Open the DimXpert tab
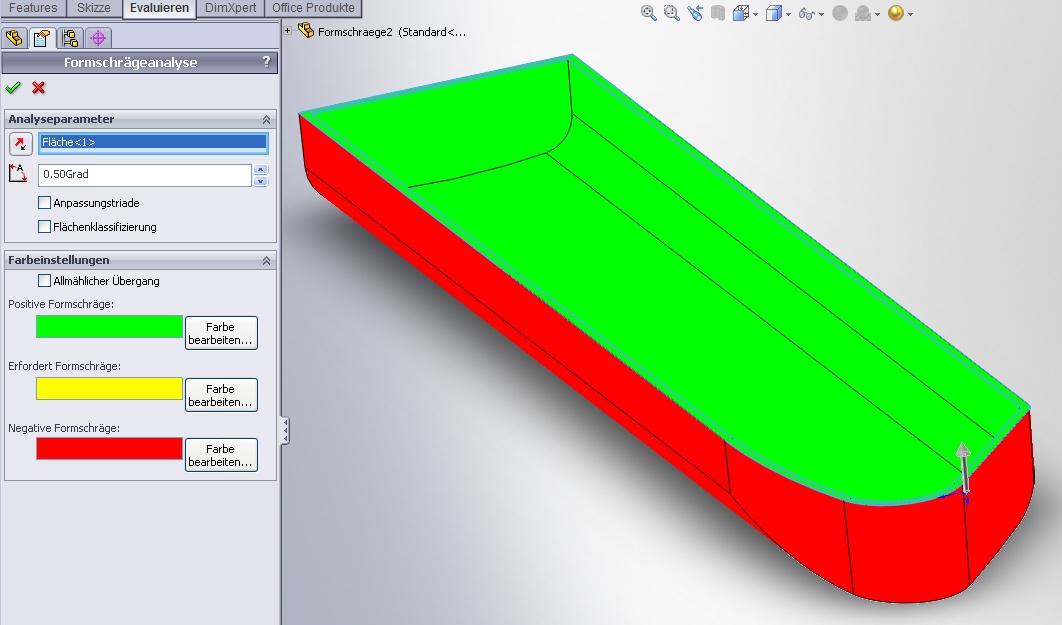Screen dimensions: 1062x625 click(230, 8)
